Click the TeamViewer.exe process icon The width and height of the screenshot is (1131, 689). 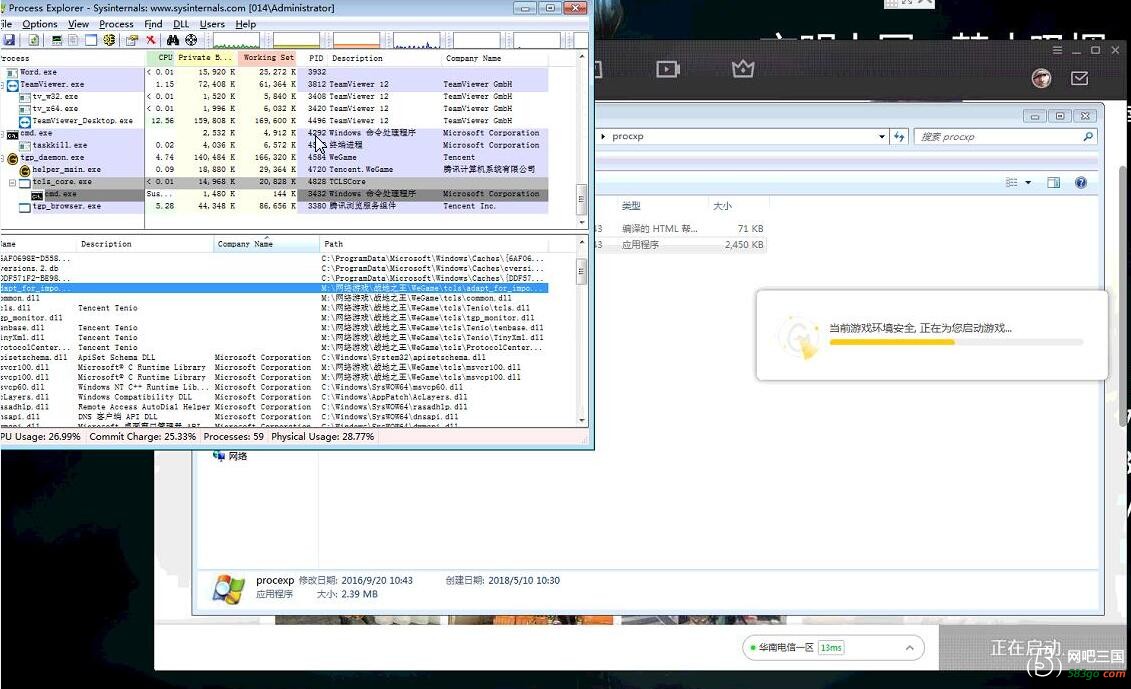tap(12, 84)
